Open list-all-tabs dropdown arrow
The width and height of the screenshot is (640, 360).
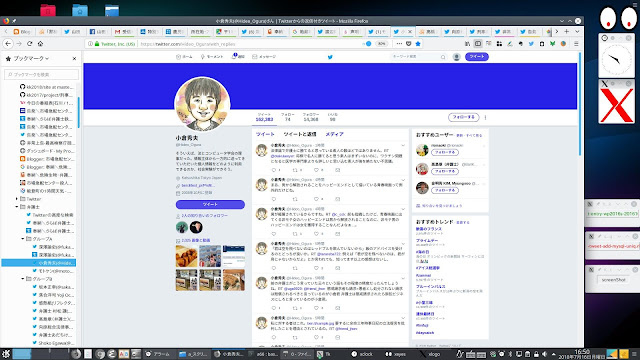[577, 31]
